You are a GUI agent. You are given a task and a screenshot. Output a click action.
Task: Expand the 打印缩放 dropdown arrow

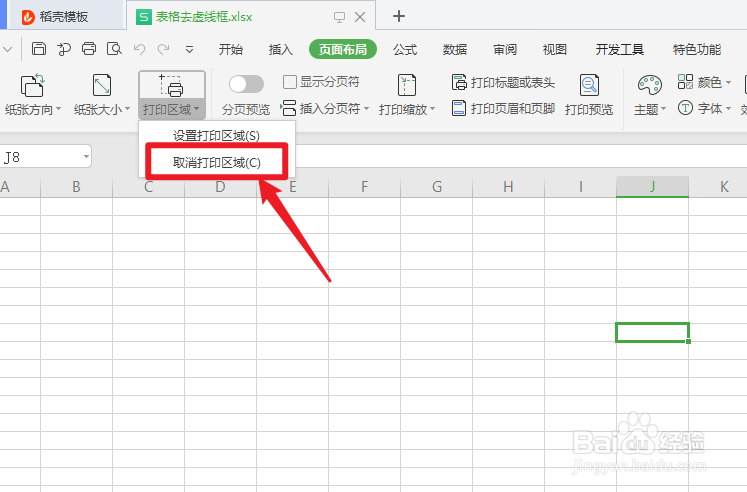point(433,109)
